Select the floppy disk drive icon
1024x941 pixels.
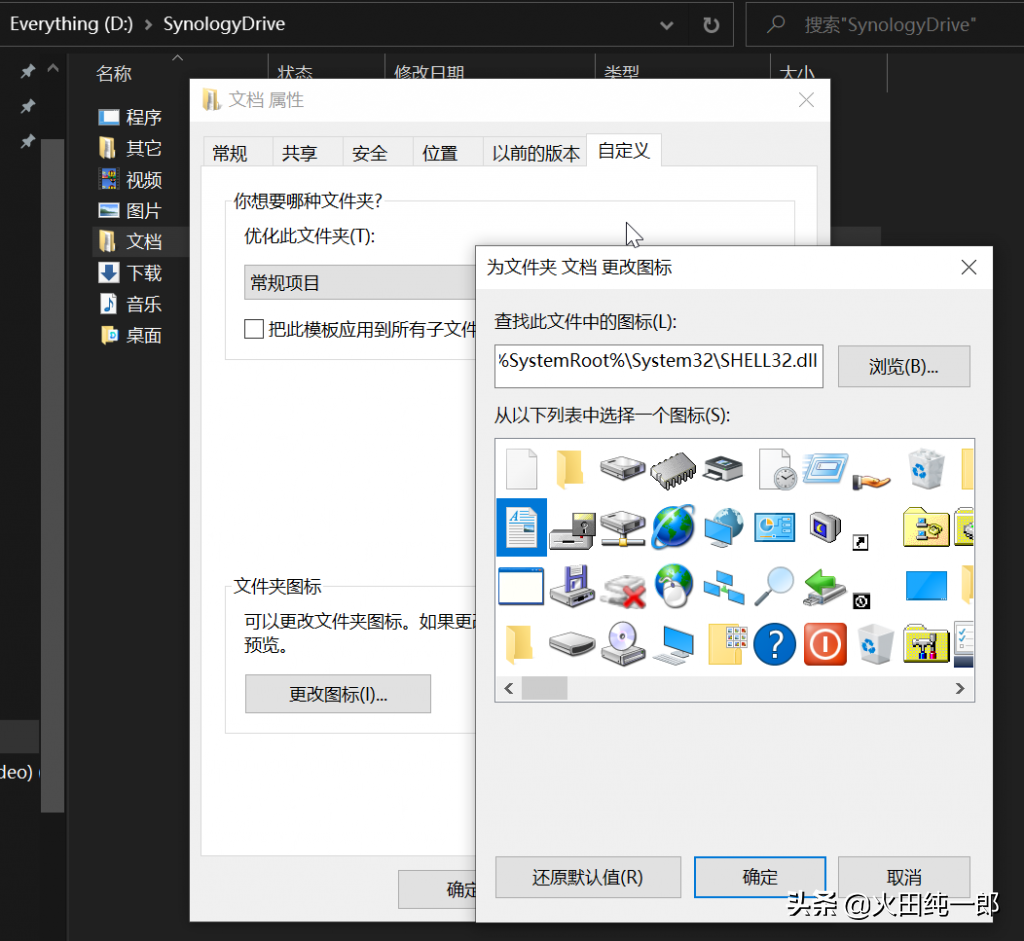(572, 586)
